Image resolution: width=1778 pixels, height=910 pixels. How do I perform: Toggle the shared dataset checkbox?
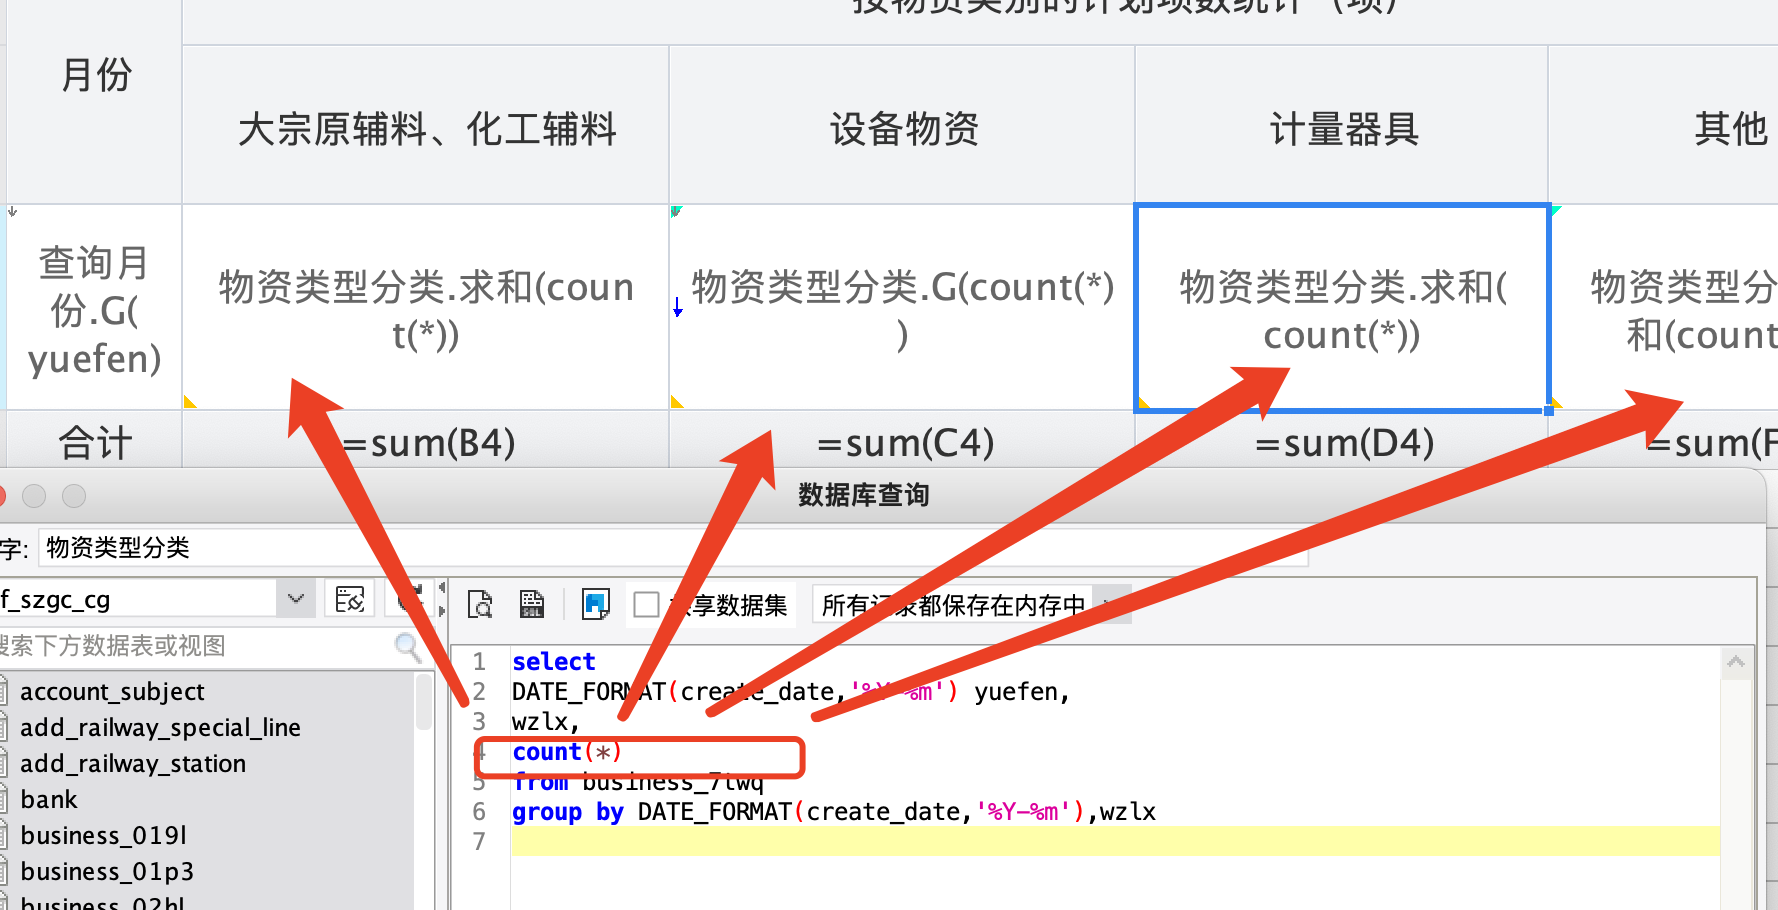tap(647, 605)
